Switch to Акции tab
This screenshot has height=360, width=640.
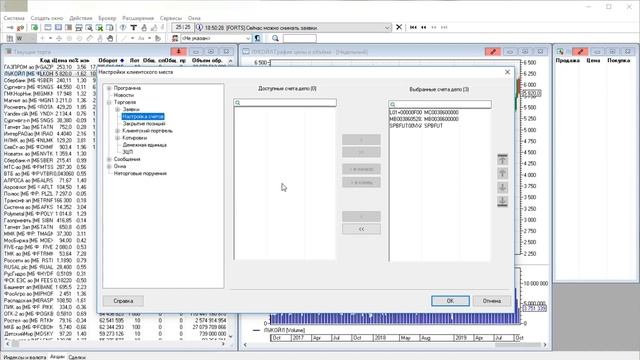tap(57, 357)
